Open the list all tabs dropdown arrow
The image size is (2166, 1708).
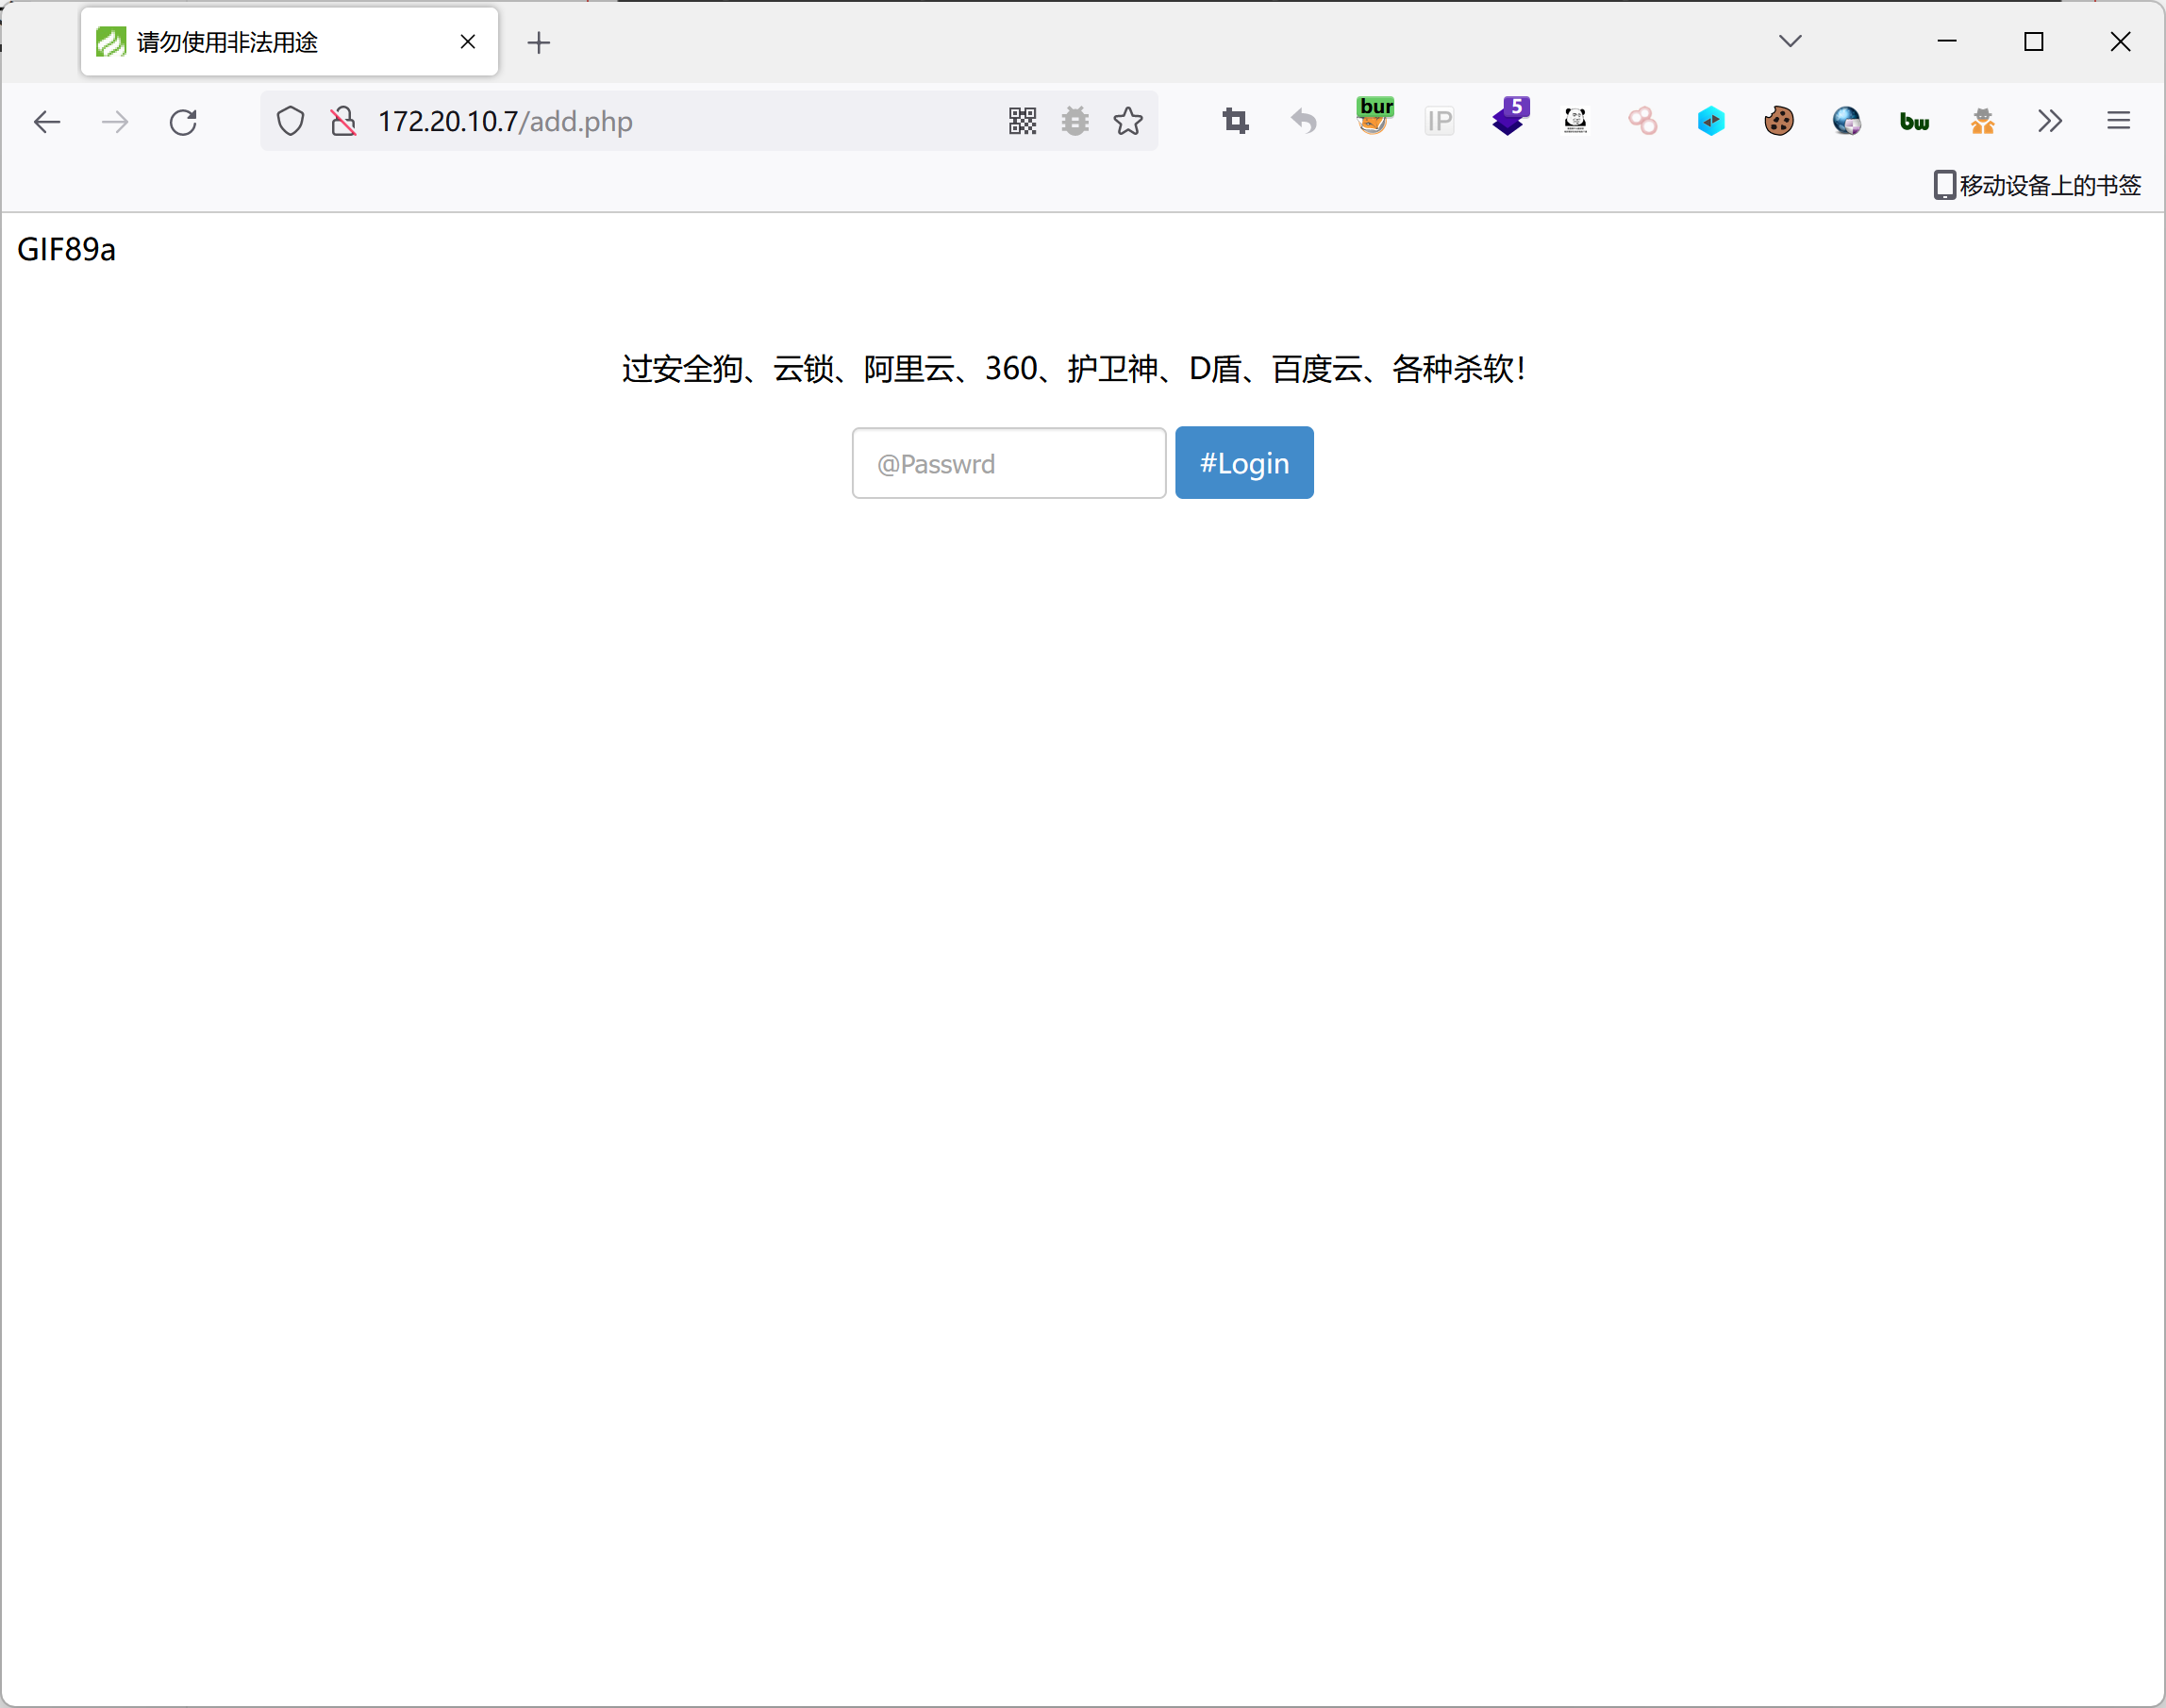point(1790,41)
